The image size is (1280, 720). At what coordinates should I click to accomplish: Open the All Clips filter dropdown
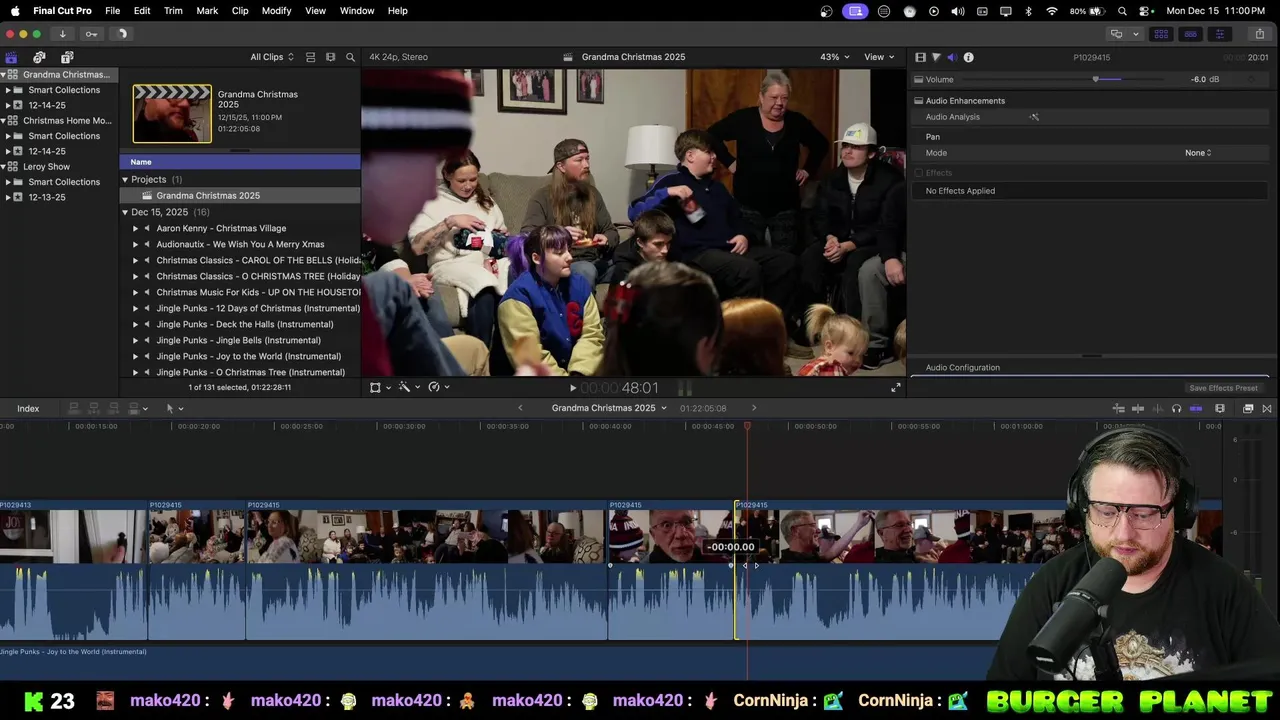click(272, 57)
